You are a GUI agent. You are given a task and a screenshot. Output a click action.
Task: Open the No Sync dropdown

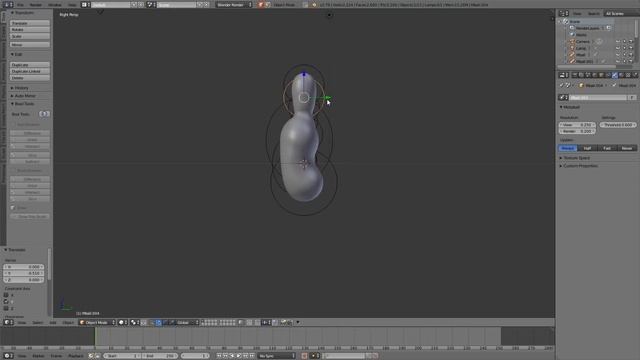[x=276, y=356]
